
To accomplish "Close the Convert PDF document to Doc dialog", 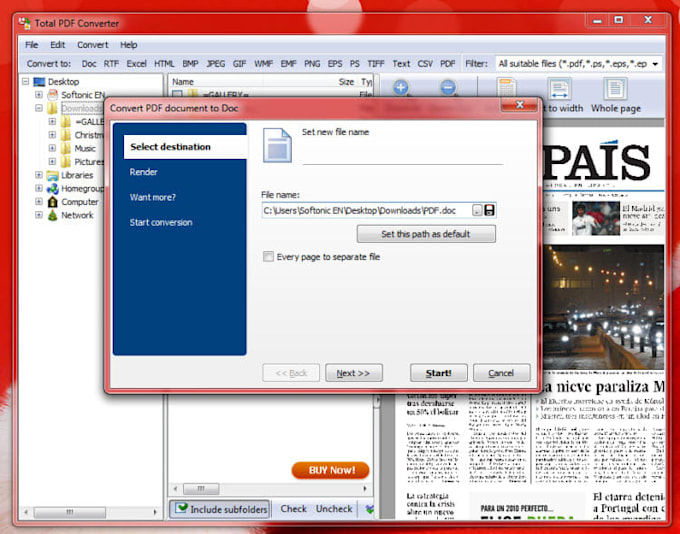I will (x=520, y=105).
